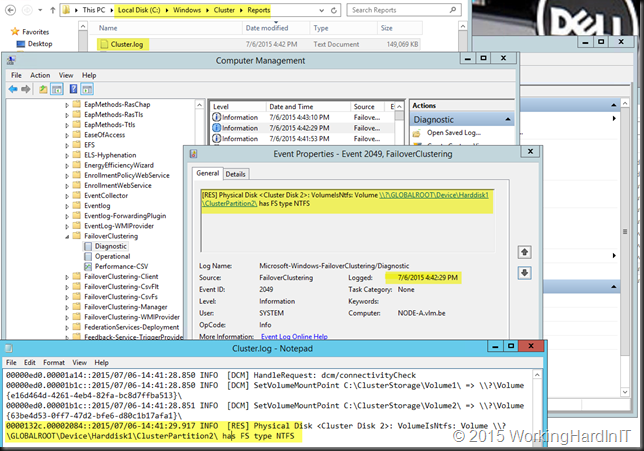Select the EnergyEfficiencyWizard tree item
This screenshot has width=644, height=451.
119,165
